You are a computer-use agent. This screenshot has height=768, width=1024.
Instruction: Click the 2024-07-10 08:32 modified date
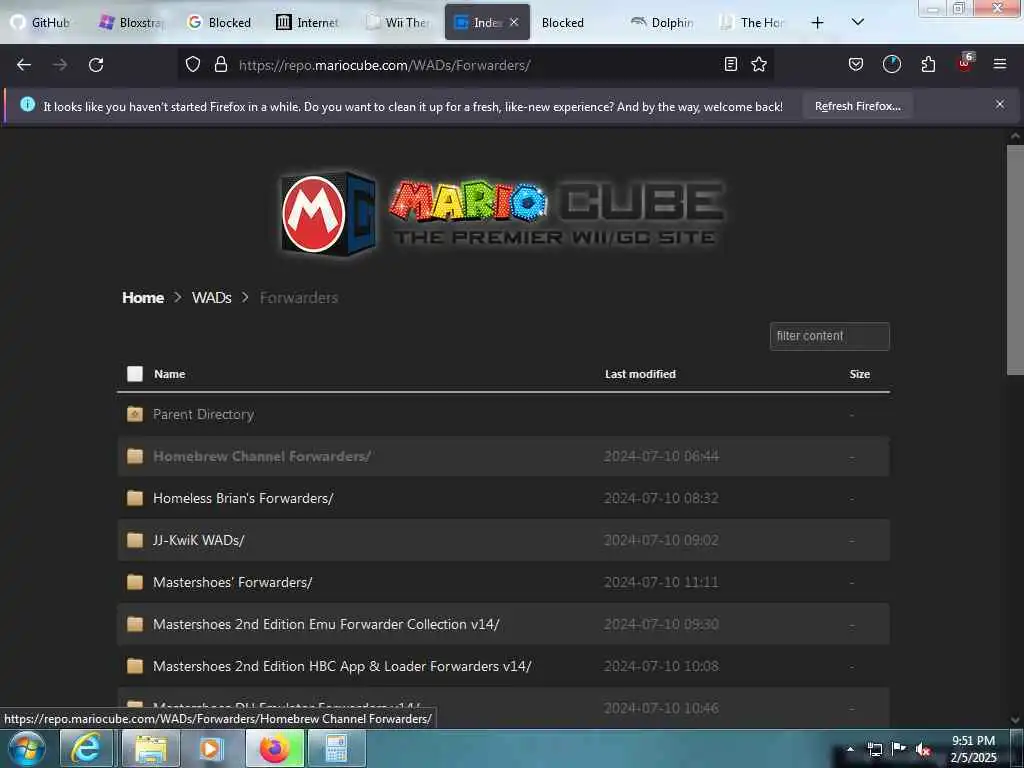tap(661, 498)
